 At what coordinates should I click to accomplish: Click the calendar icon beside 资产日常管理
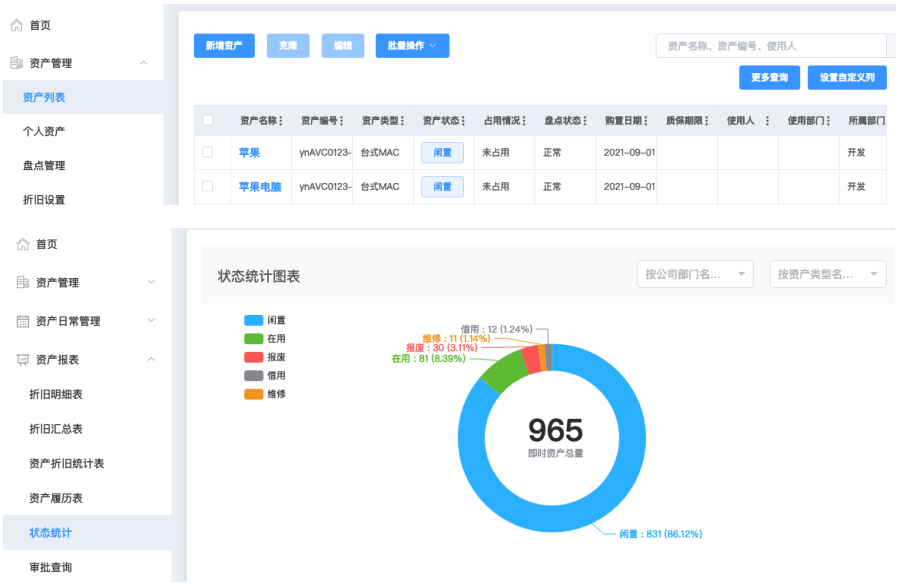22,321
